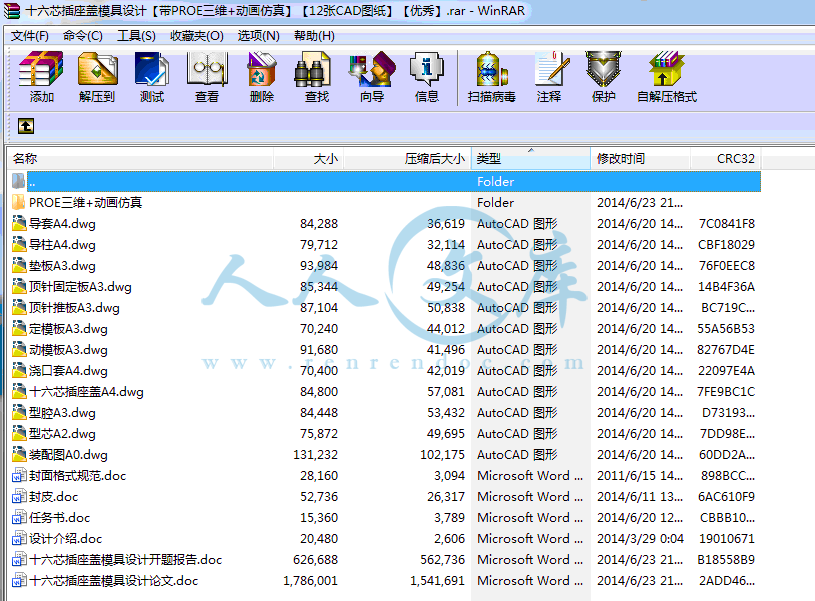The width and height of the screenshot is (815, 601).
Task: Click the WinRAR title bar icon
Action: 12,11
